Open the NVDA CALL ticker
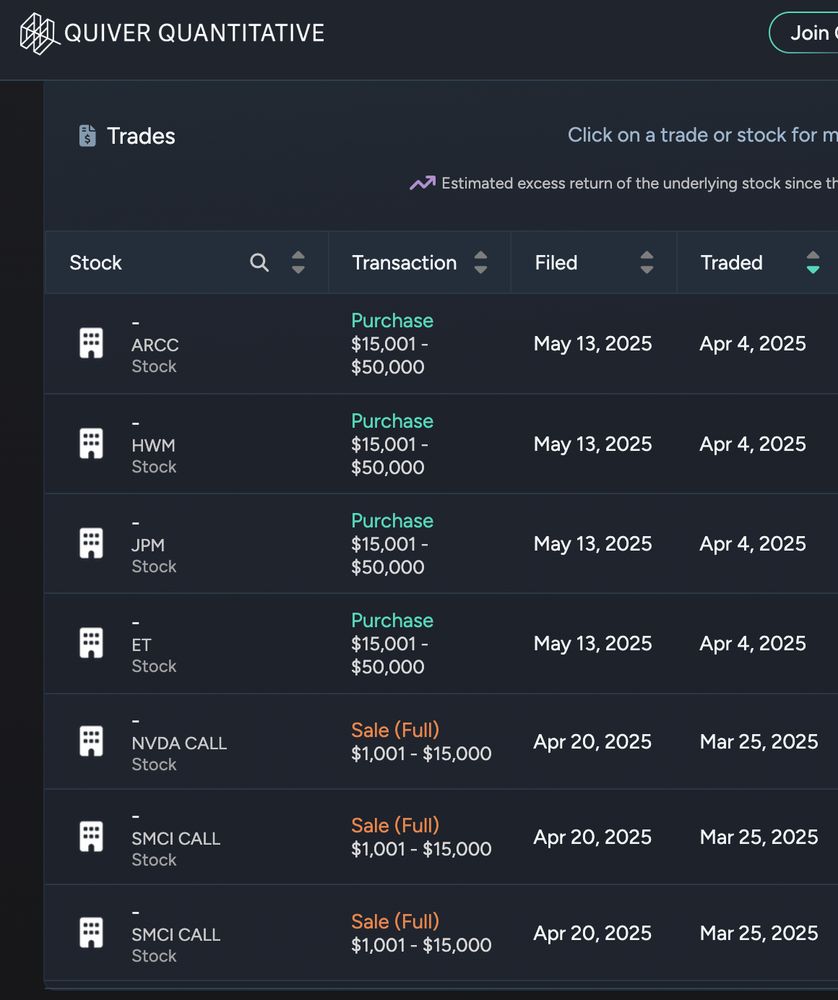The image size is (838, 1000). click(179, 743)
